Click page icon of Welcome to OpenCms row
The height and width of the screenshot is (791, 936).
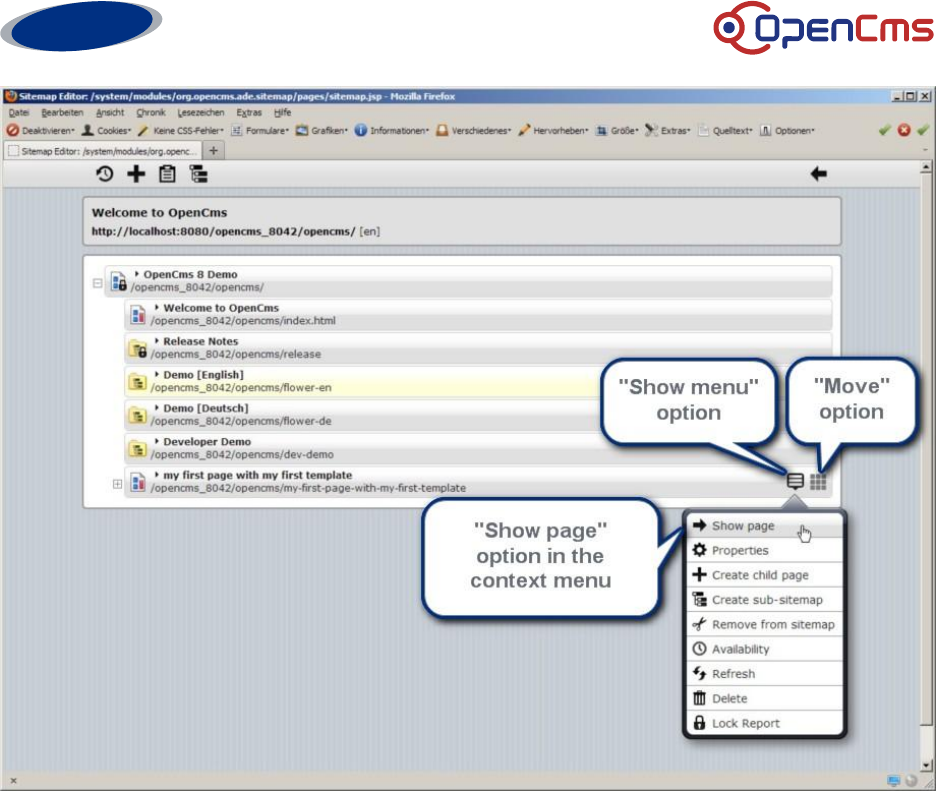tap(138, 315)
